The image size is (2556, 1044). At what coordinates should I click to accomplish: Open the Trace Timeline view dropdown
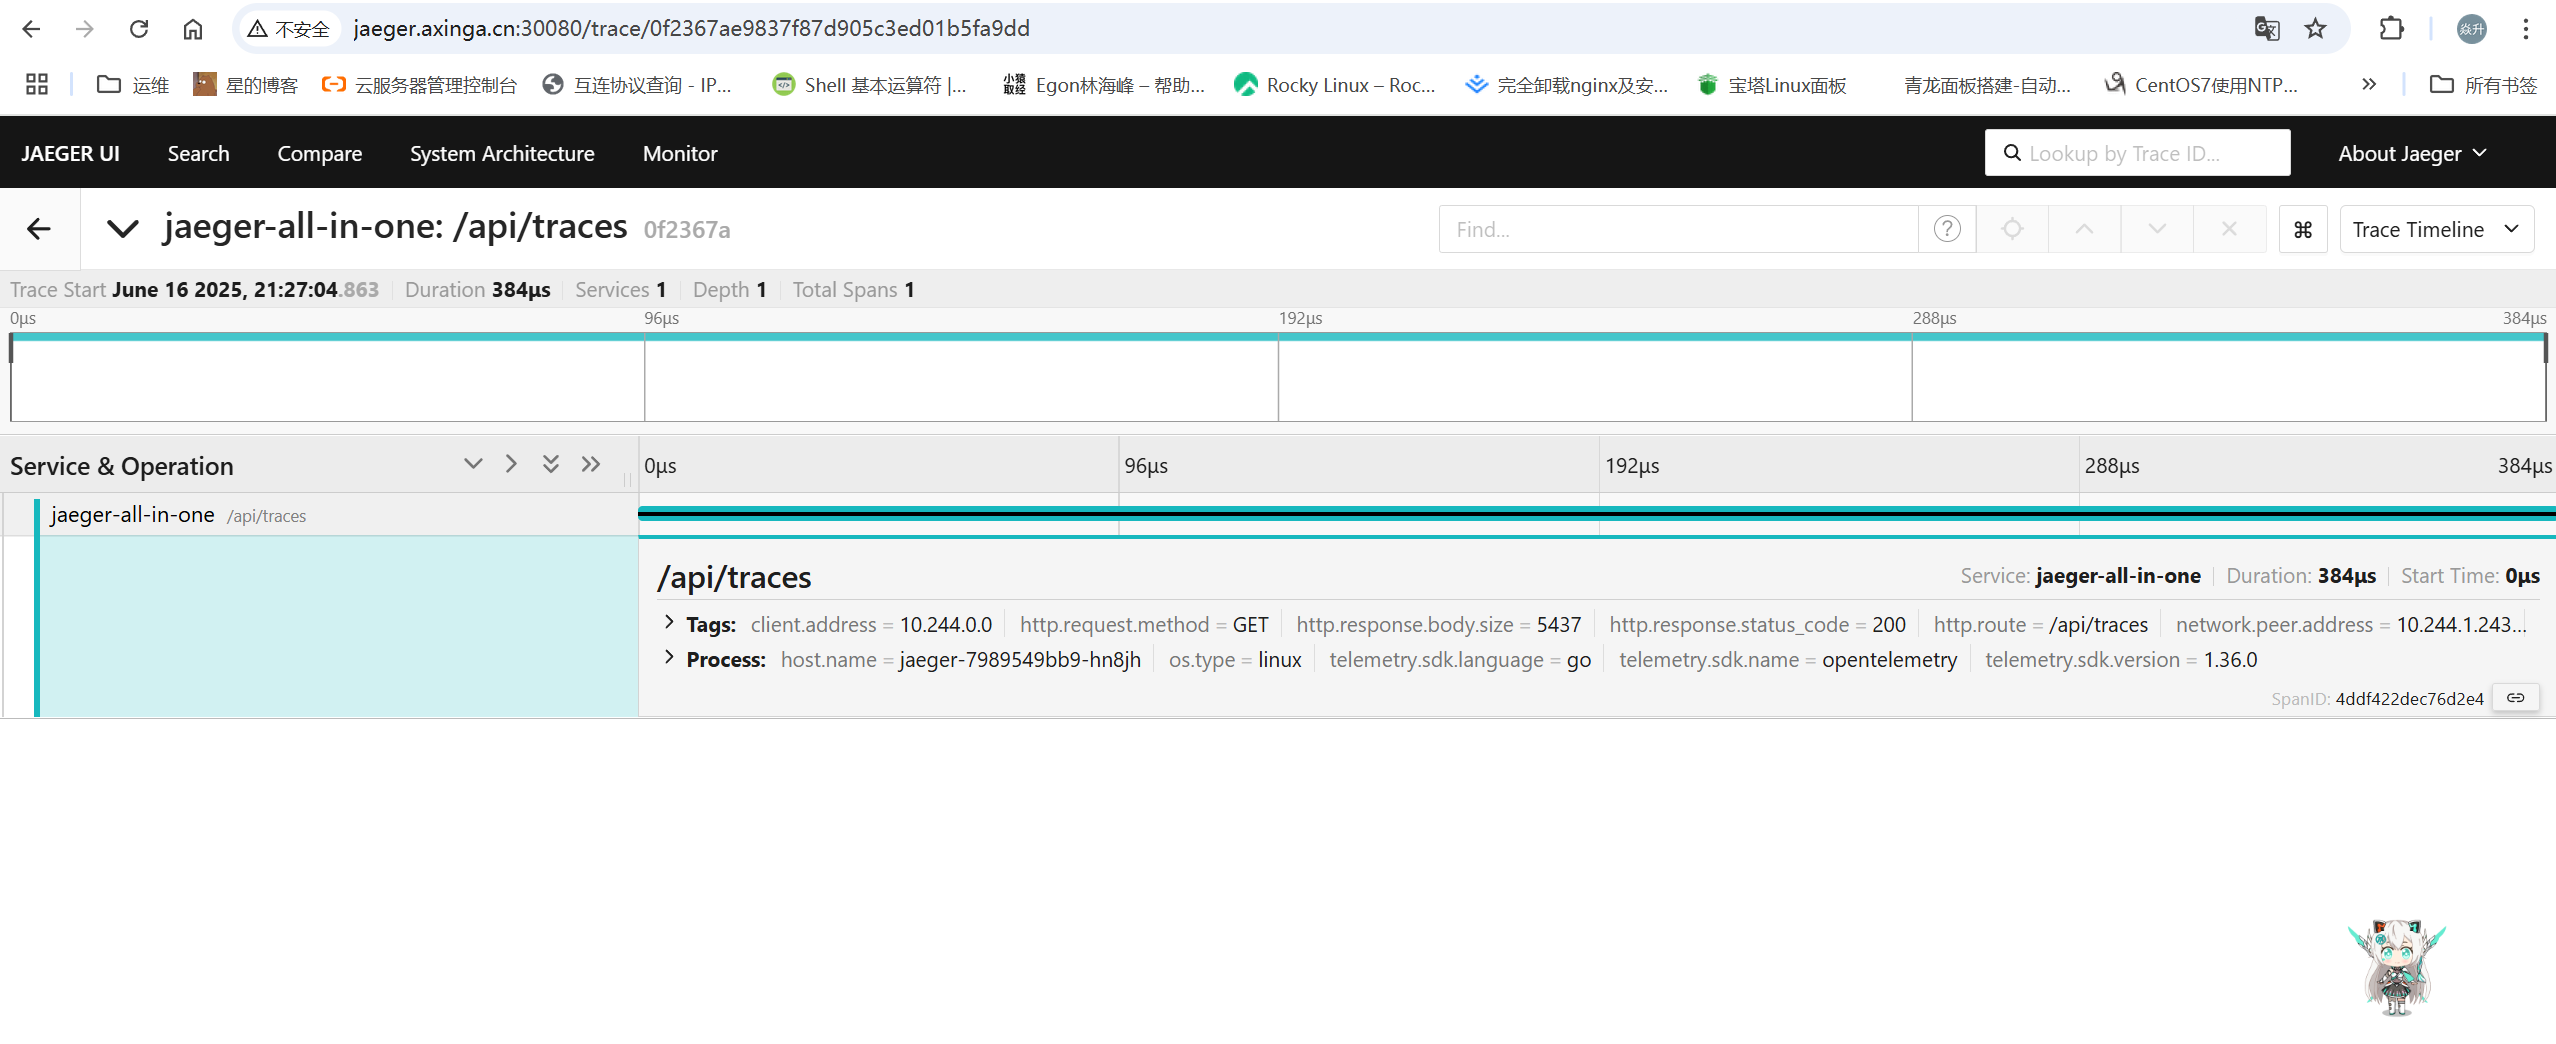point(2436,229)
